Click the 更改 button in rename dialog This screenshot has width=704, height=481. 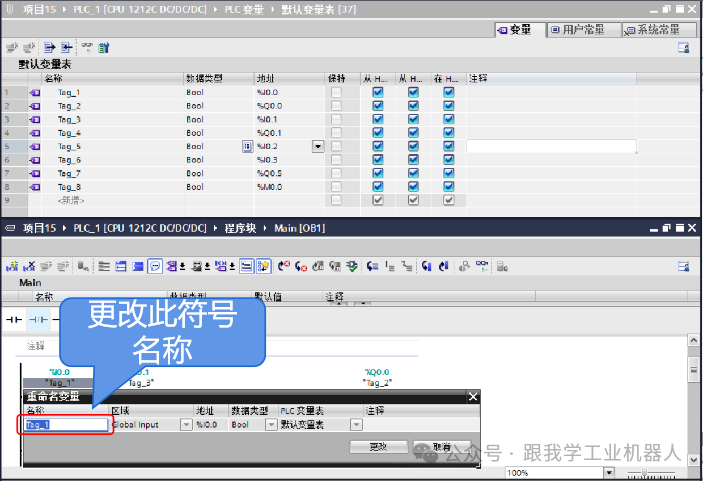(x=377, y=447)
